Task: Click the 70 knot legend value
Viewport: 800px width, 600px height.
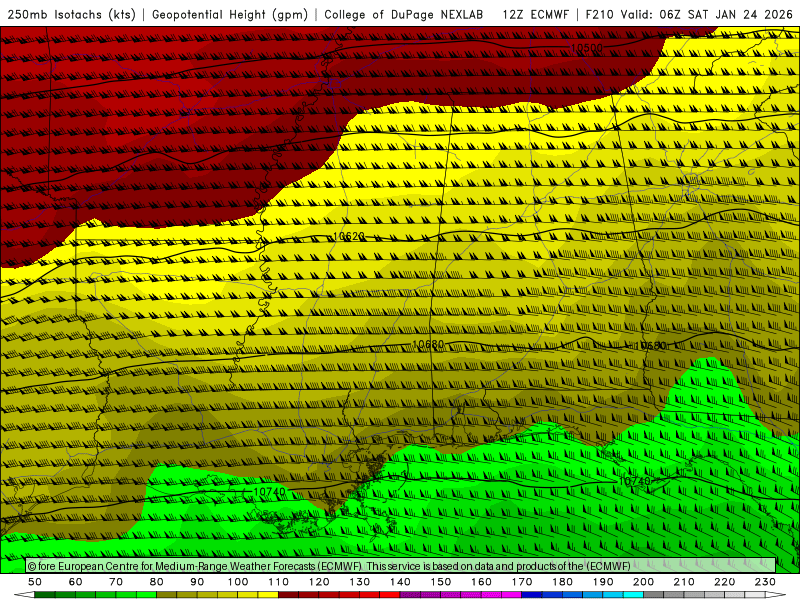Action: click(x=116, y=582)
